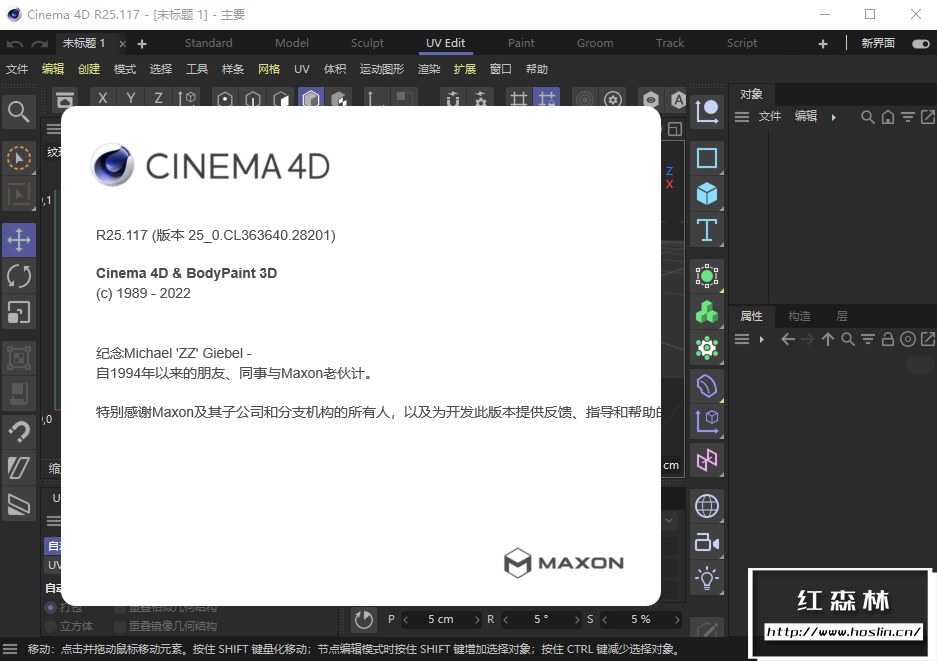Click the undo arrow in tab bar
The image size is (937, 661).
pyautogui.click(x=15, y=44)
